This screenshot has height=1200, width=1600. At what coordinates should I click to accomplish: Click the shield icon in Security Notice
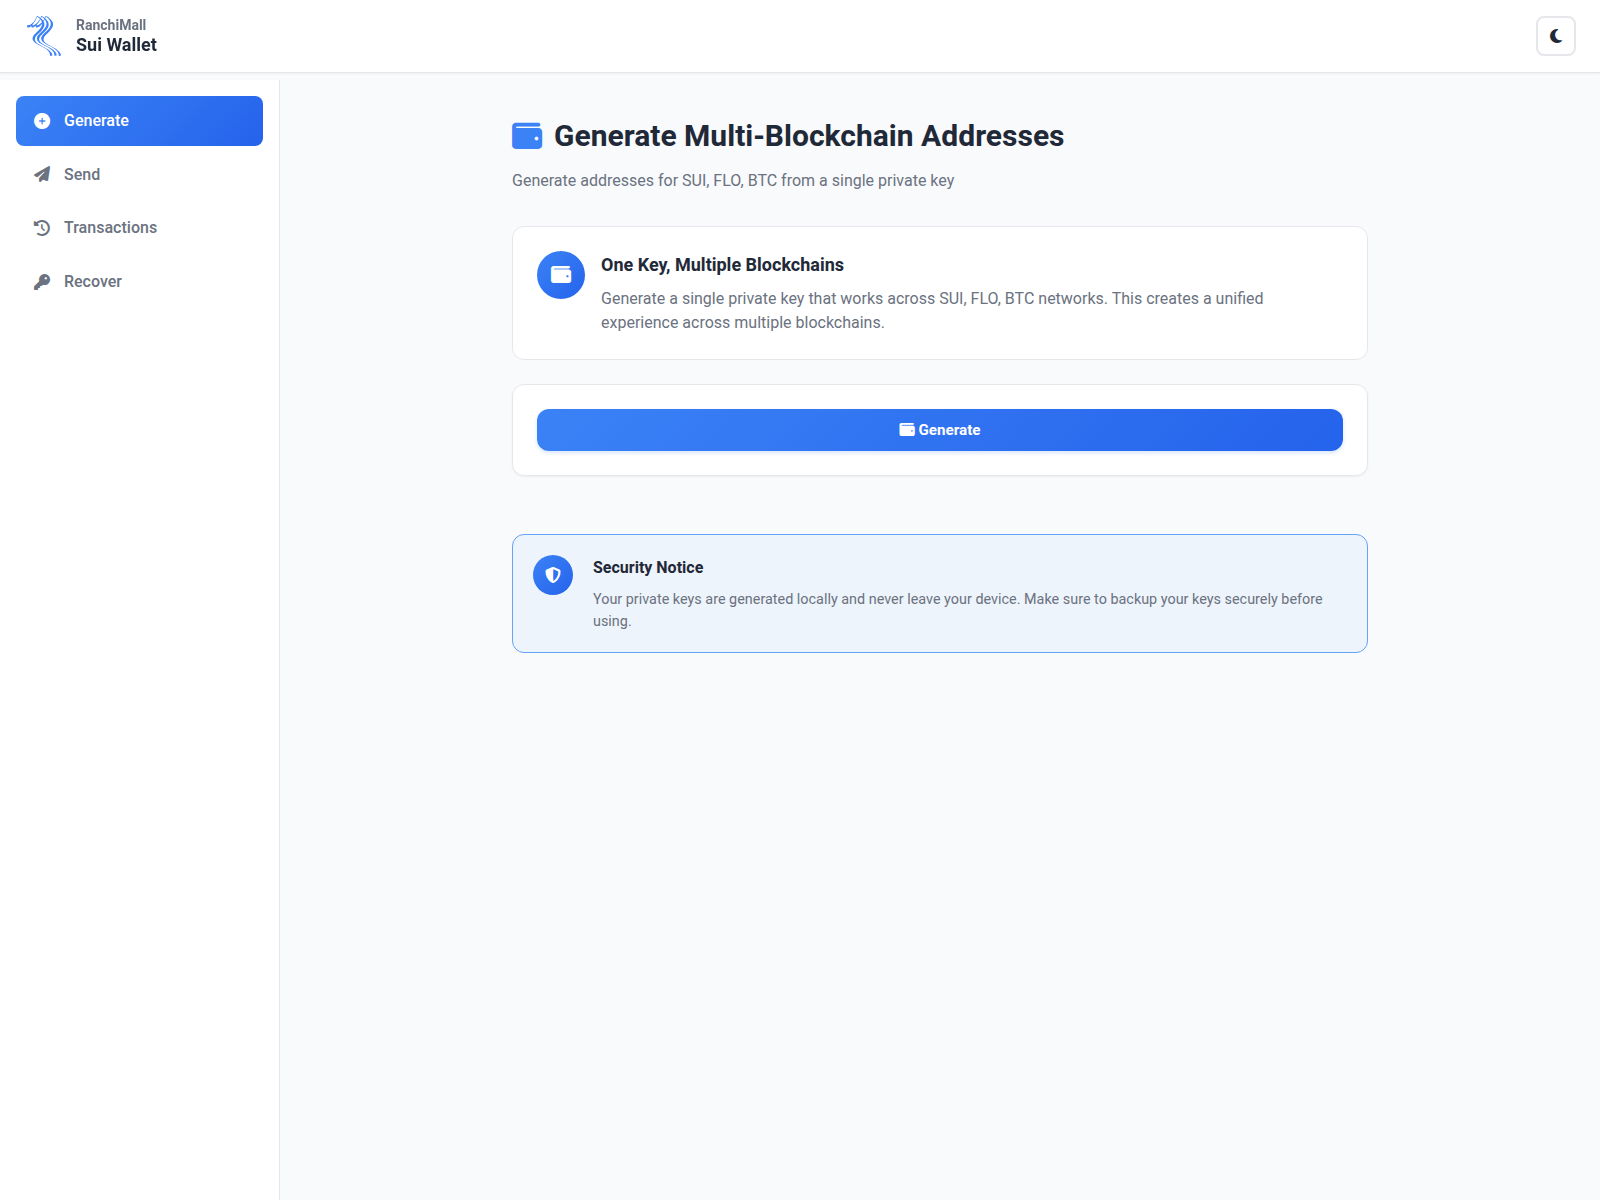[x=553, y=575]
